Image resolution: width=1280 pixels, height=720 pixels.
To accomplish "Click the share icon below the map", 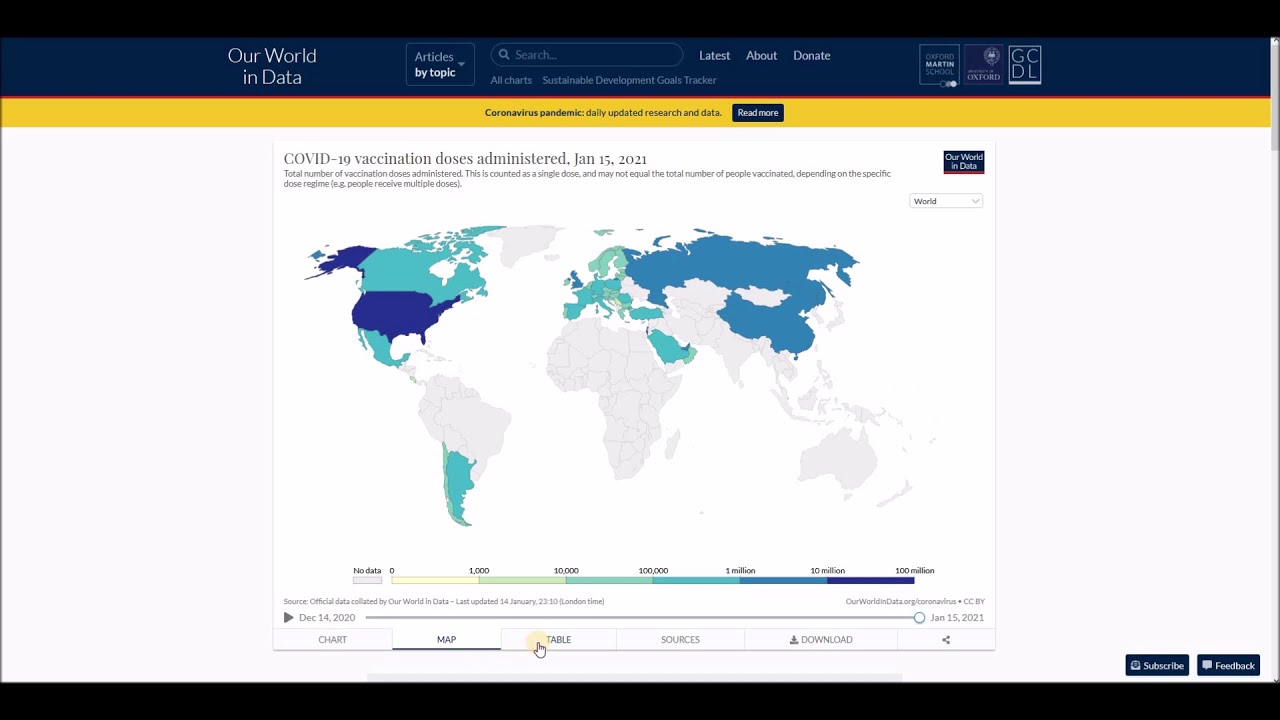I will 945,640.
